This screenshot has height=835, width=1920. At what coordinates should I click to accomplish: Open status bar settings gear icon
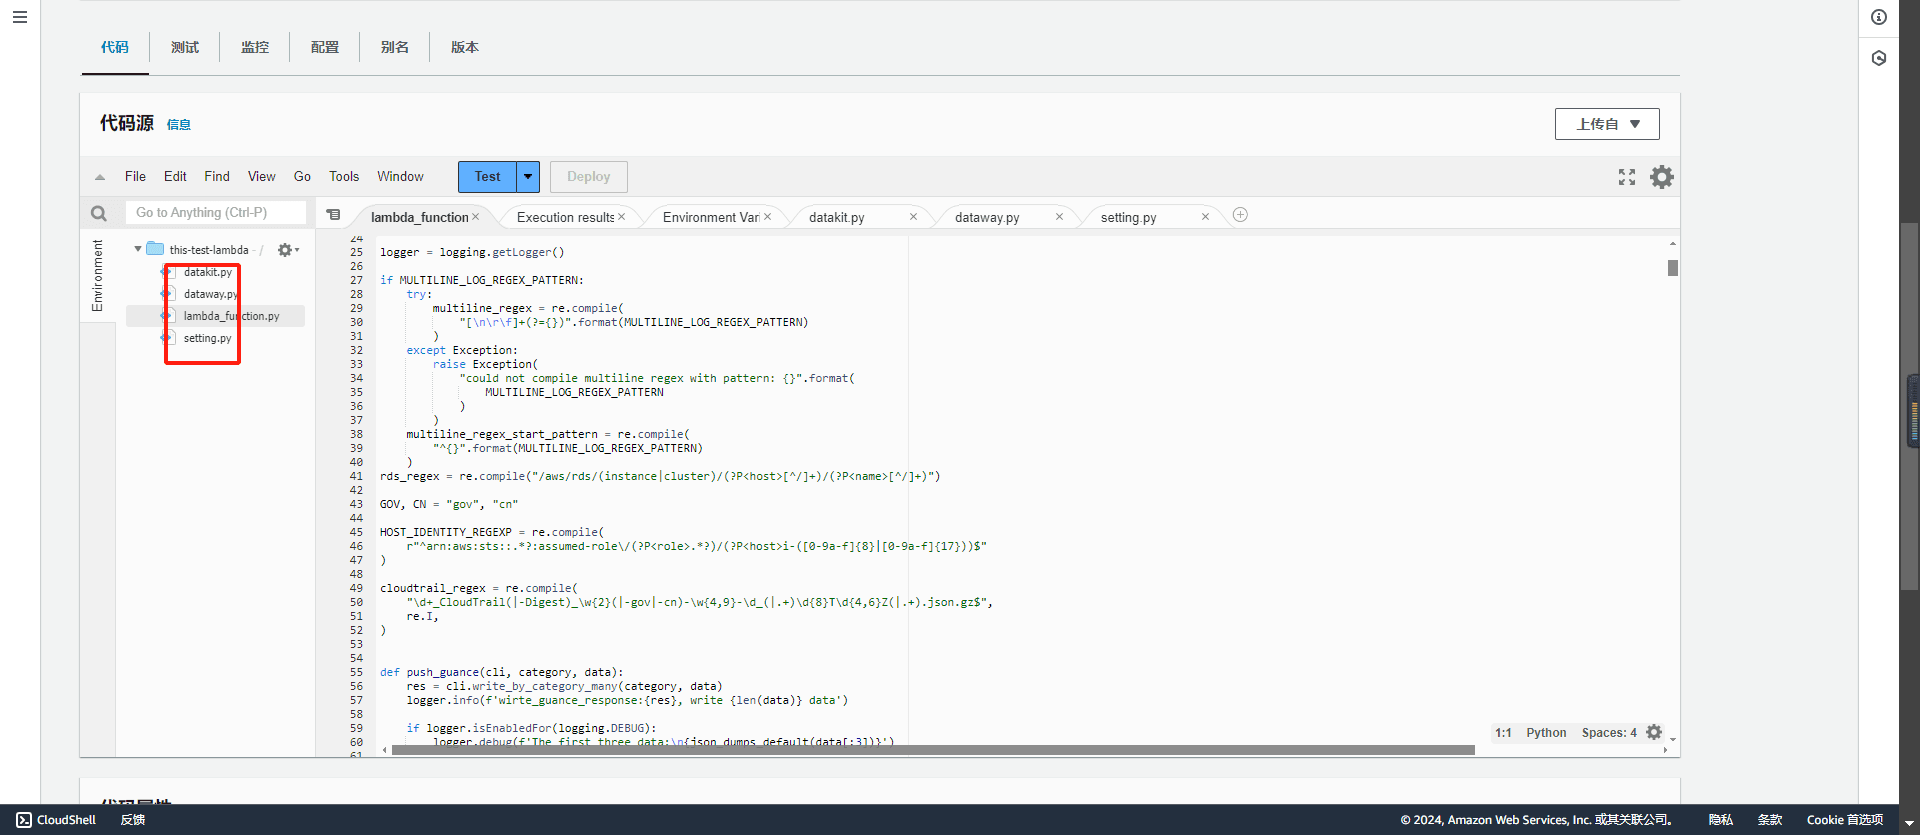[x=1654, y=732]
